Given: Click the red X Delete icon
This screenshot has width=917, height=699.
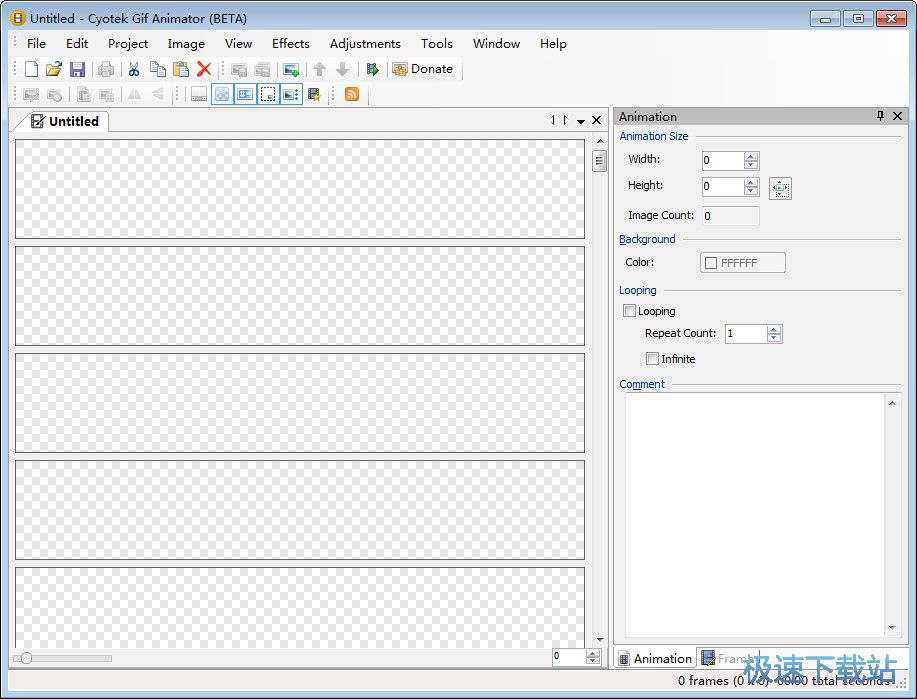Looking at the screenshot, I should click(204, 69).
